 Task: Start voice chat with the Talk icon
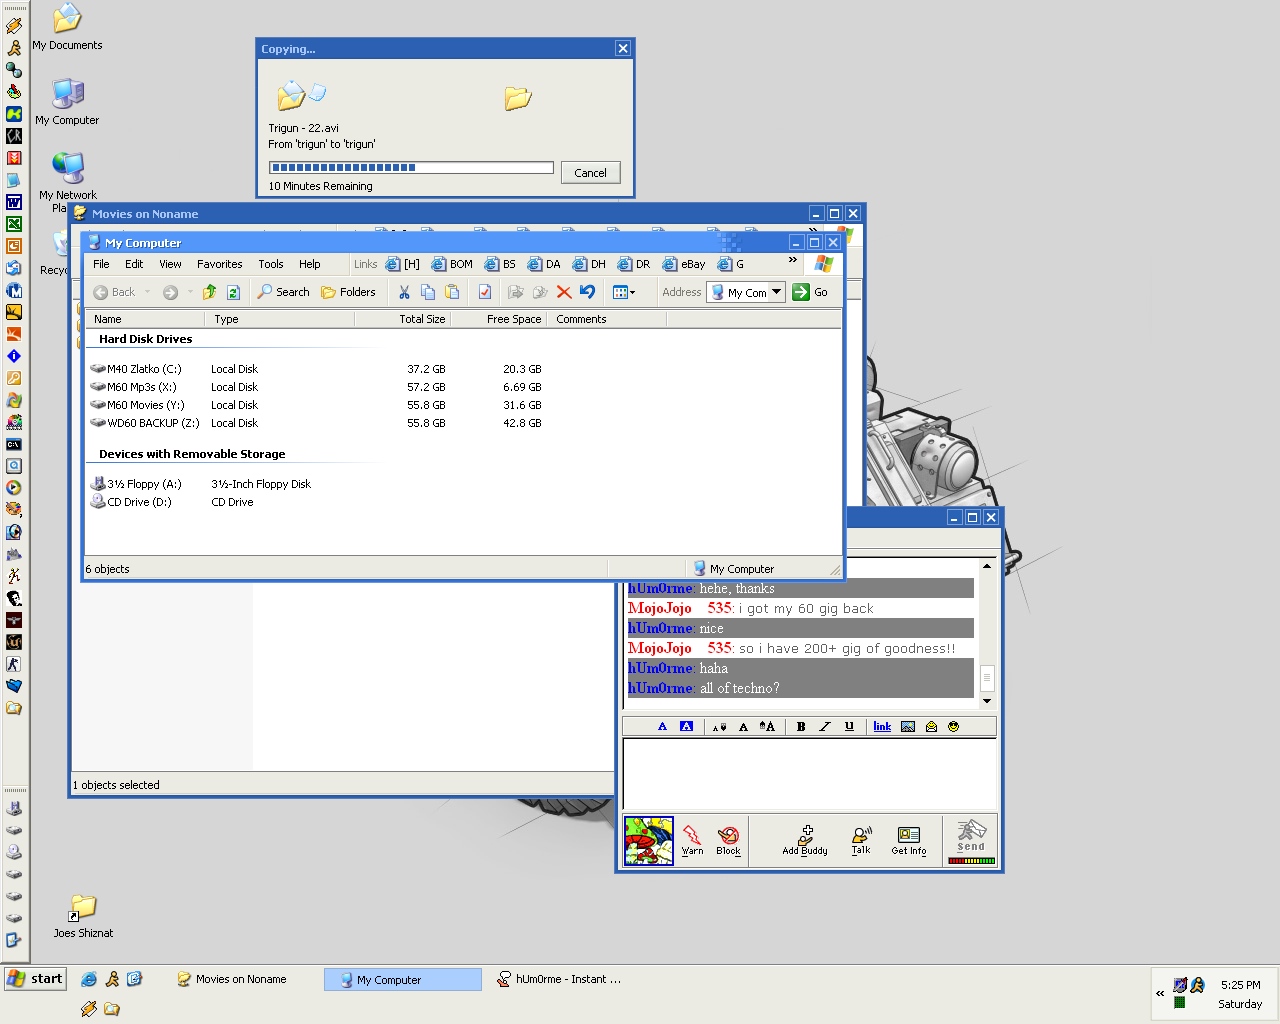pyautogui.click(x=861, y=839)
